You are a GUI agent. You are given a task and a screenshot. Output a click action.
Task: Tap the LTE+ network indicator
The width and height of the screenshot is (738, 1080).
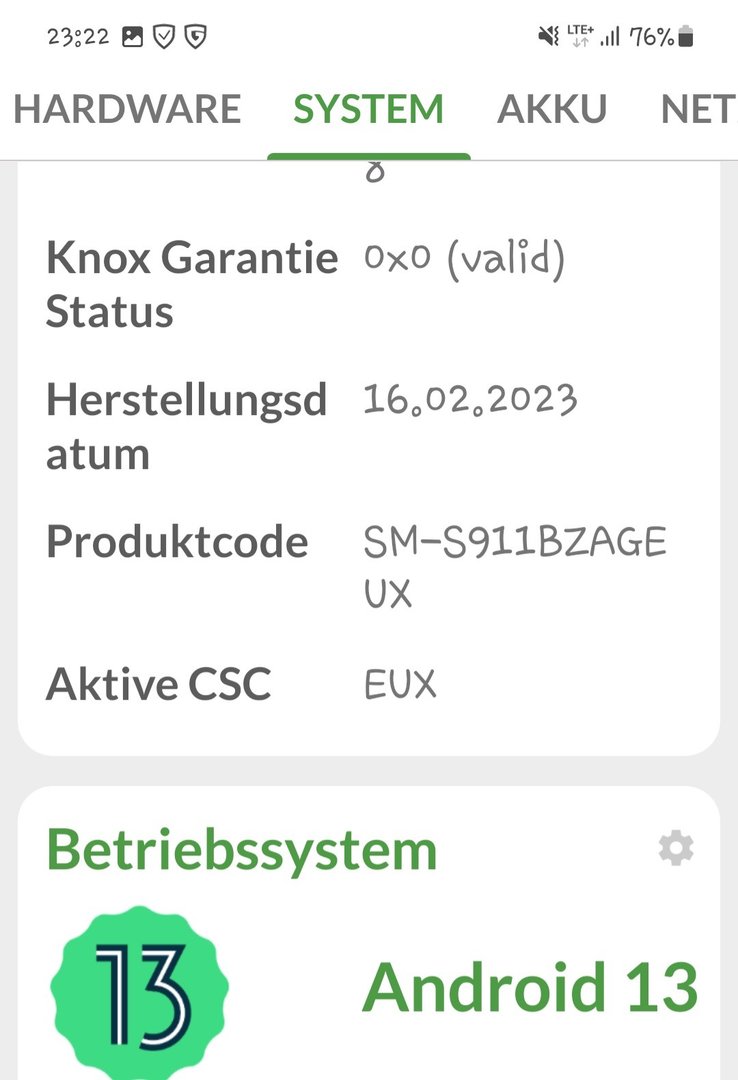580,37
